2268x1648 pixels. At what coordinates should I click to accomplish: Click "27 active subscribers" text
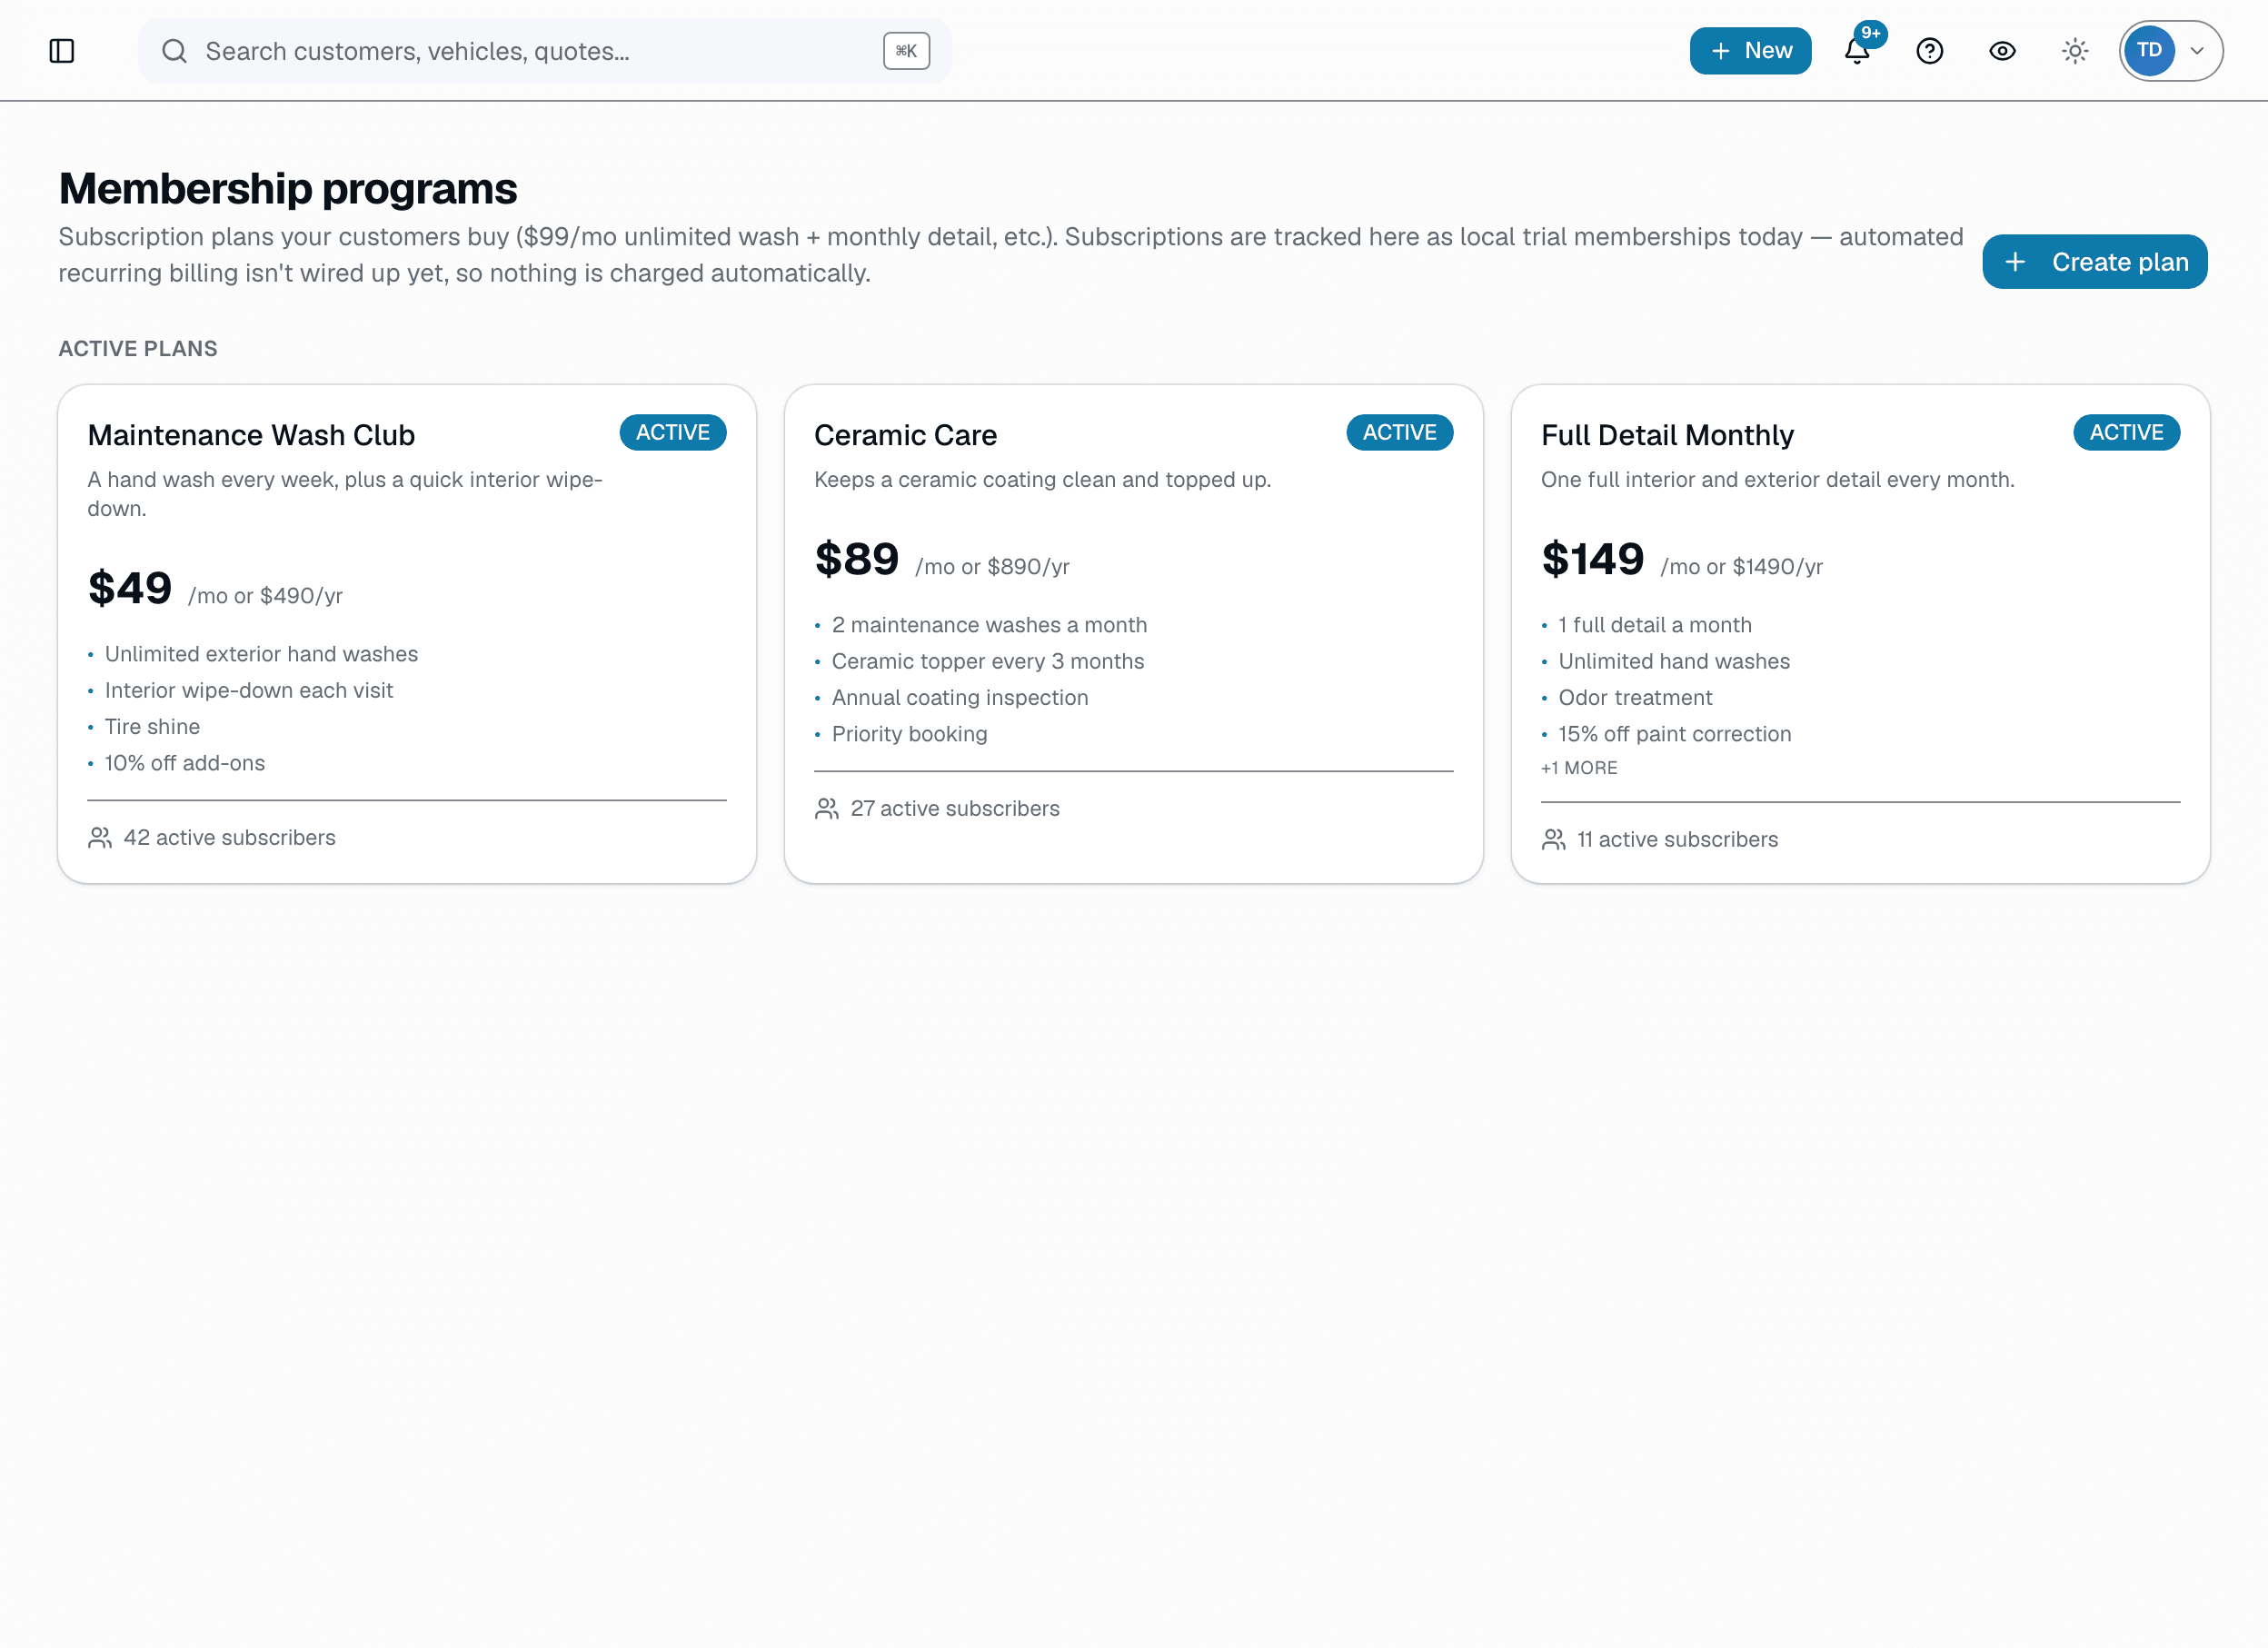coord(955,809)
